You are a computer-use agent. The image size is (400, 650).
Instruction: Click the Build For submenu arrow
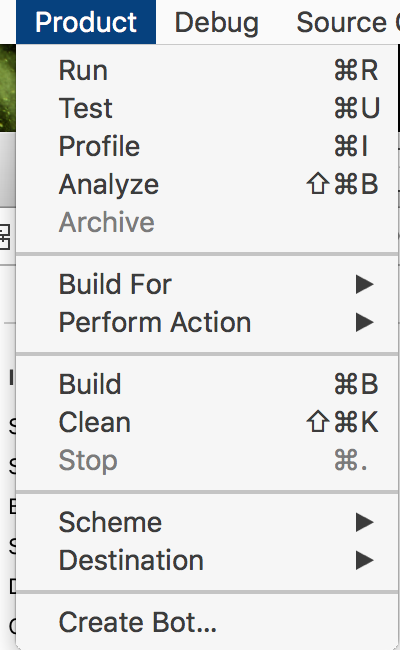(x=365, y=285)
